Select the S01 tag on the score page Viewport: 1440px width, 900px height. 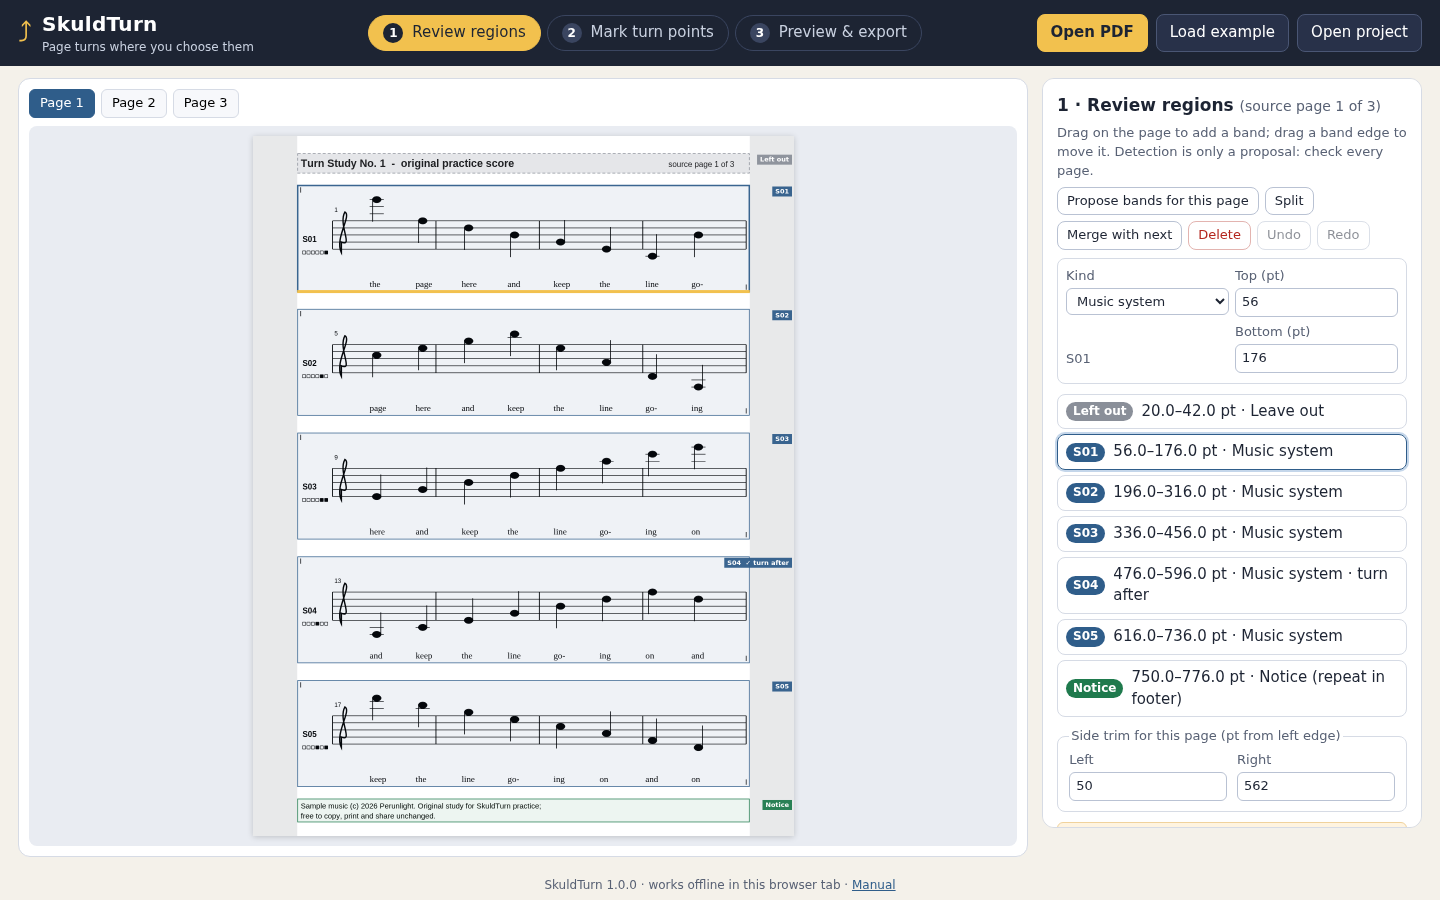(782, 191)
